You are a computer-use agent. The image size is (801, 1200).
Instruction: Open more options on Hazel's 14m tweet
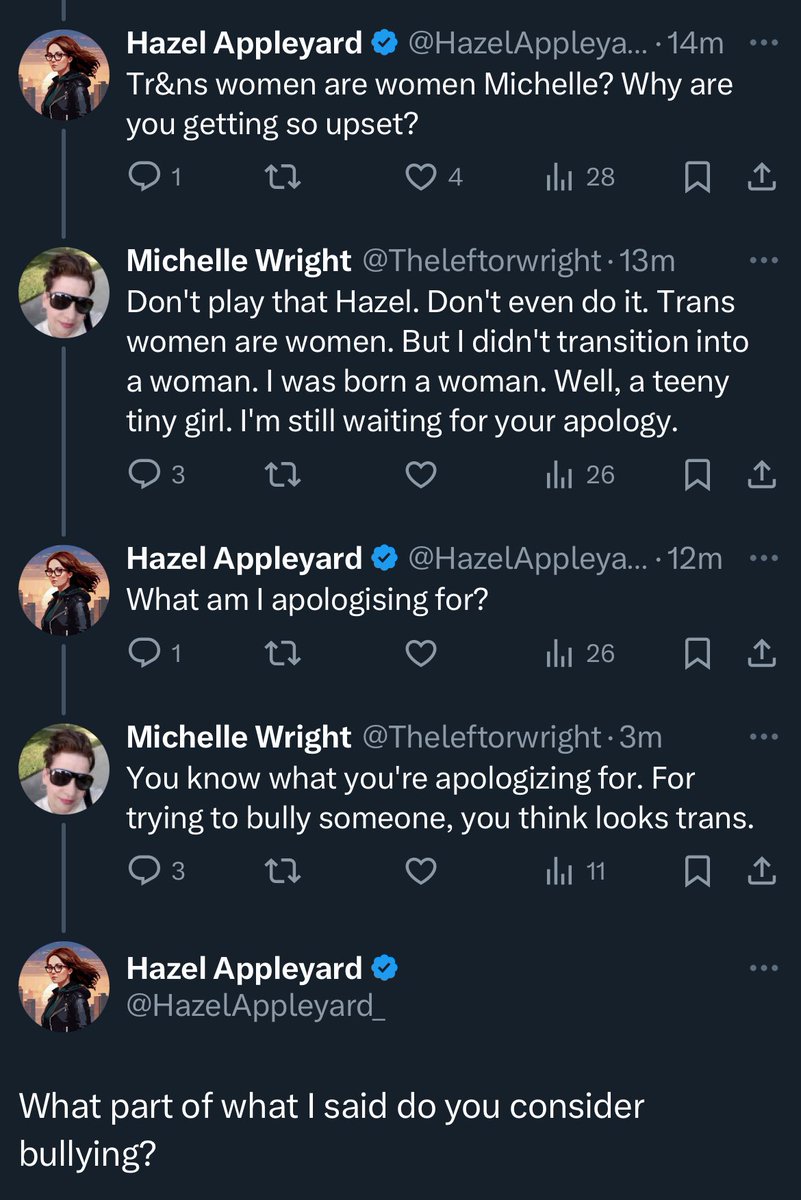coord(763,44)
